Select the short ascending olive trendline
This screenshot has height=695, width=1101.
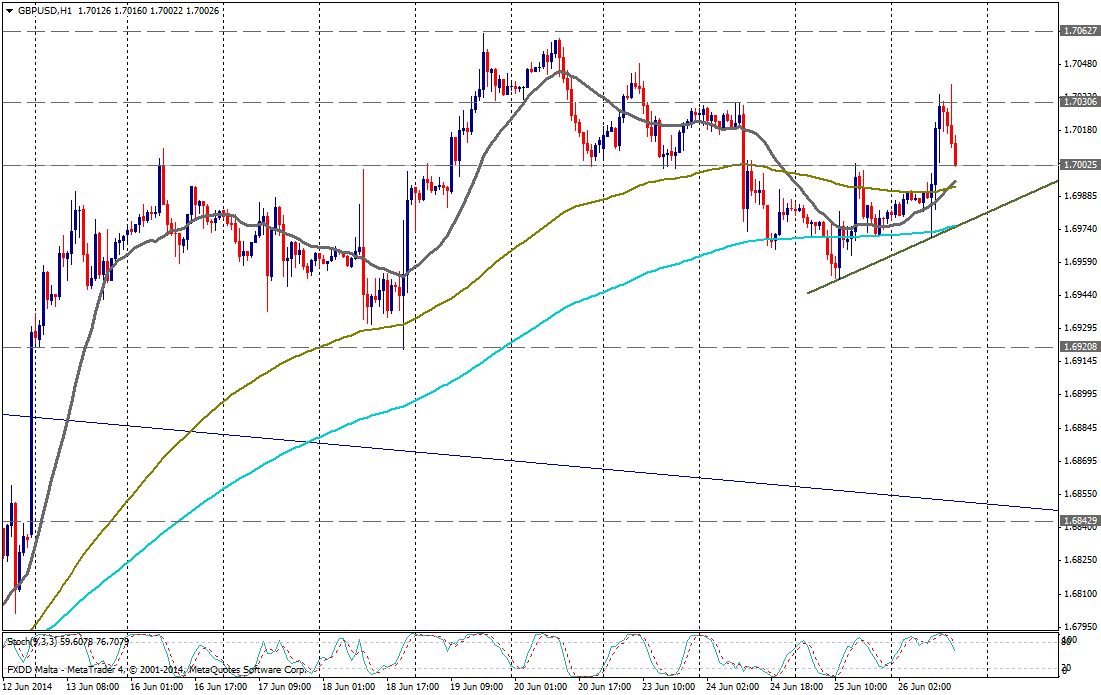[900, 254]
